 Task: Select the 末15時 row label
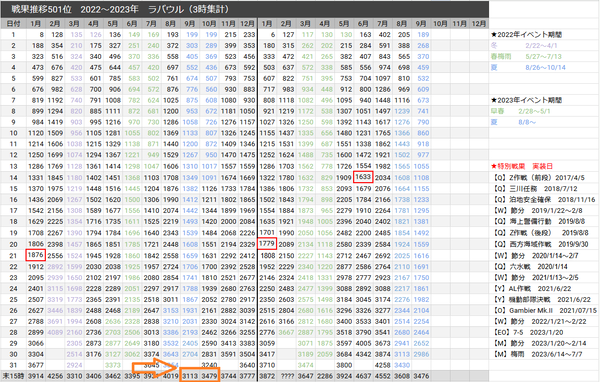click(13, 376)
